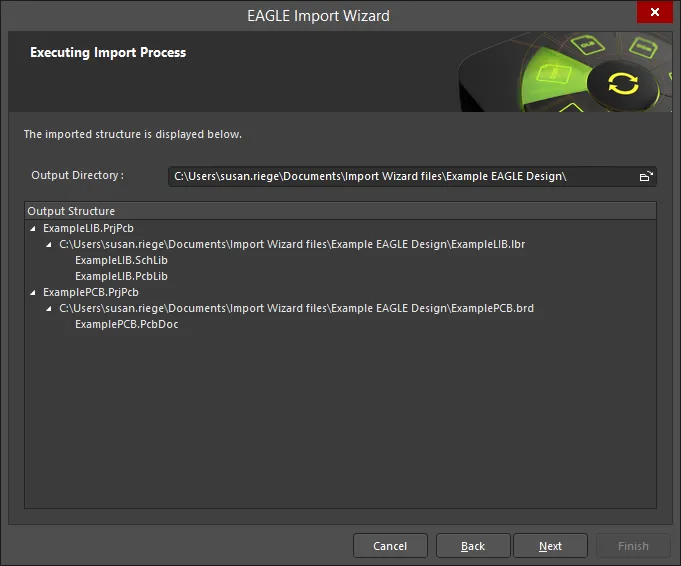Collapse the ExamplePCB.PrjPcb tree node
Image resolution: width=681 pixels, height=566 pixels.
pos(33,292)
